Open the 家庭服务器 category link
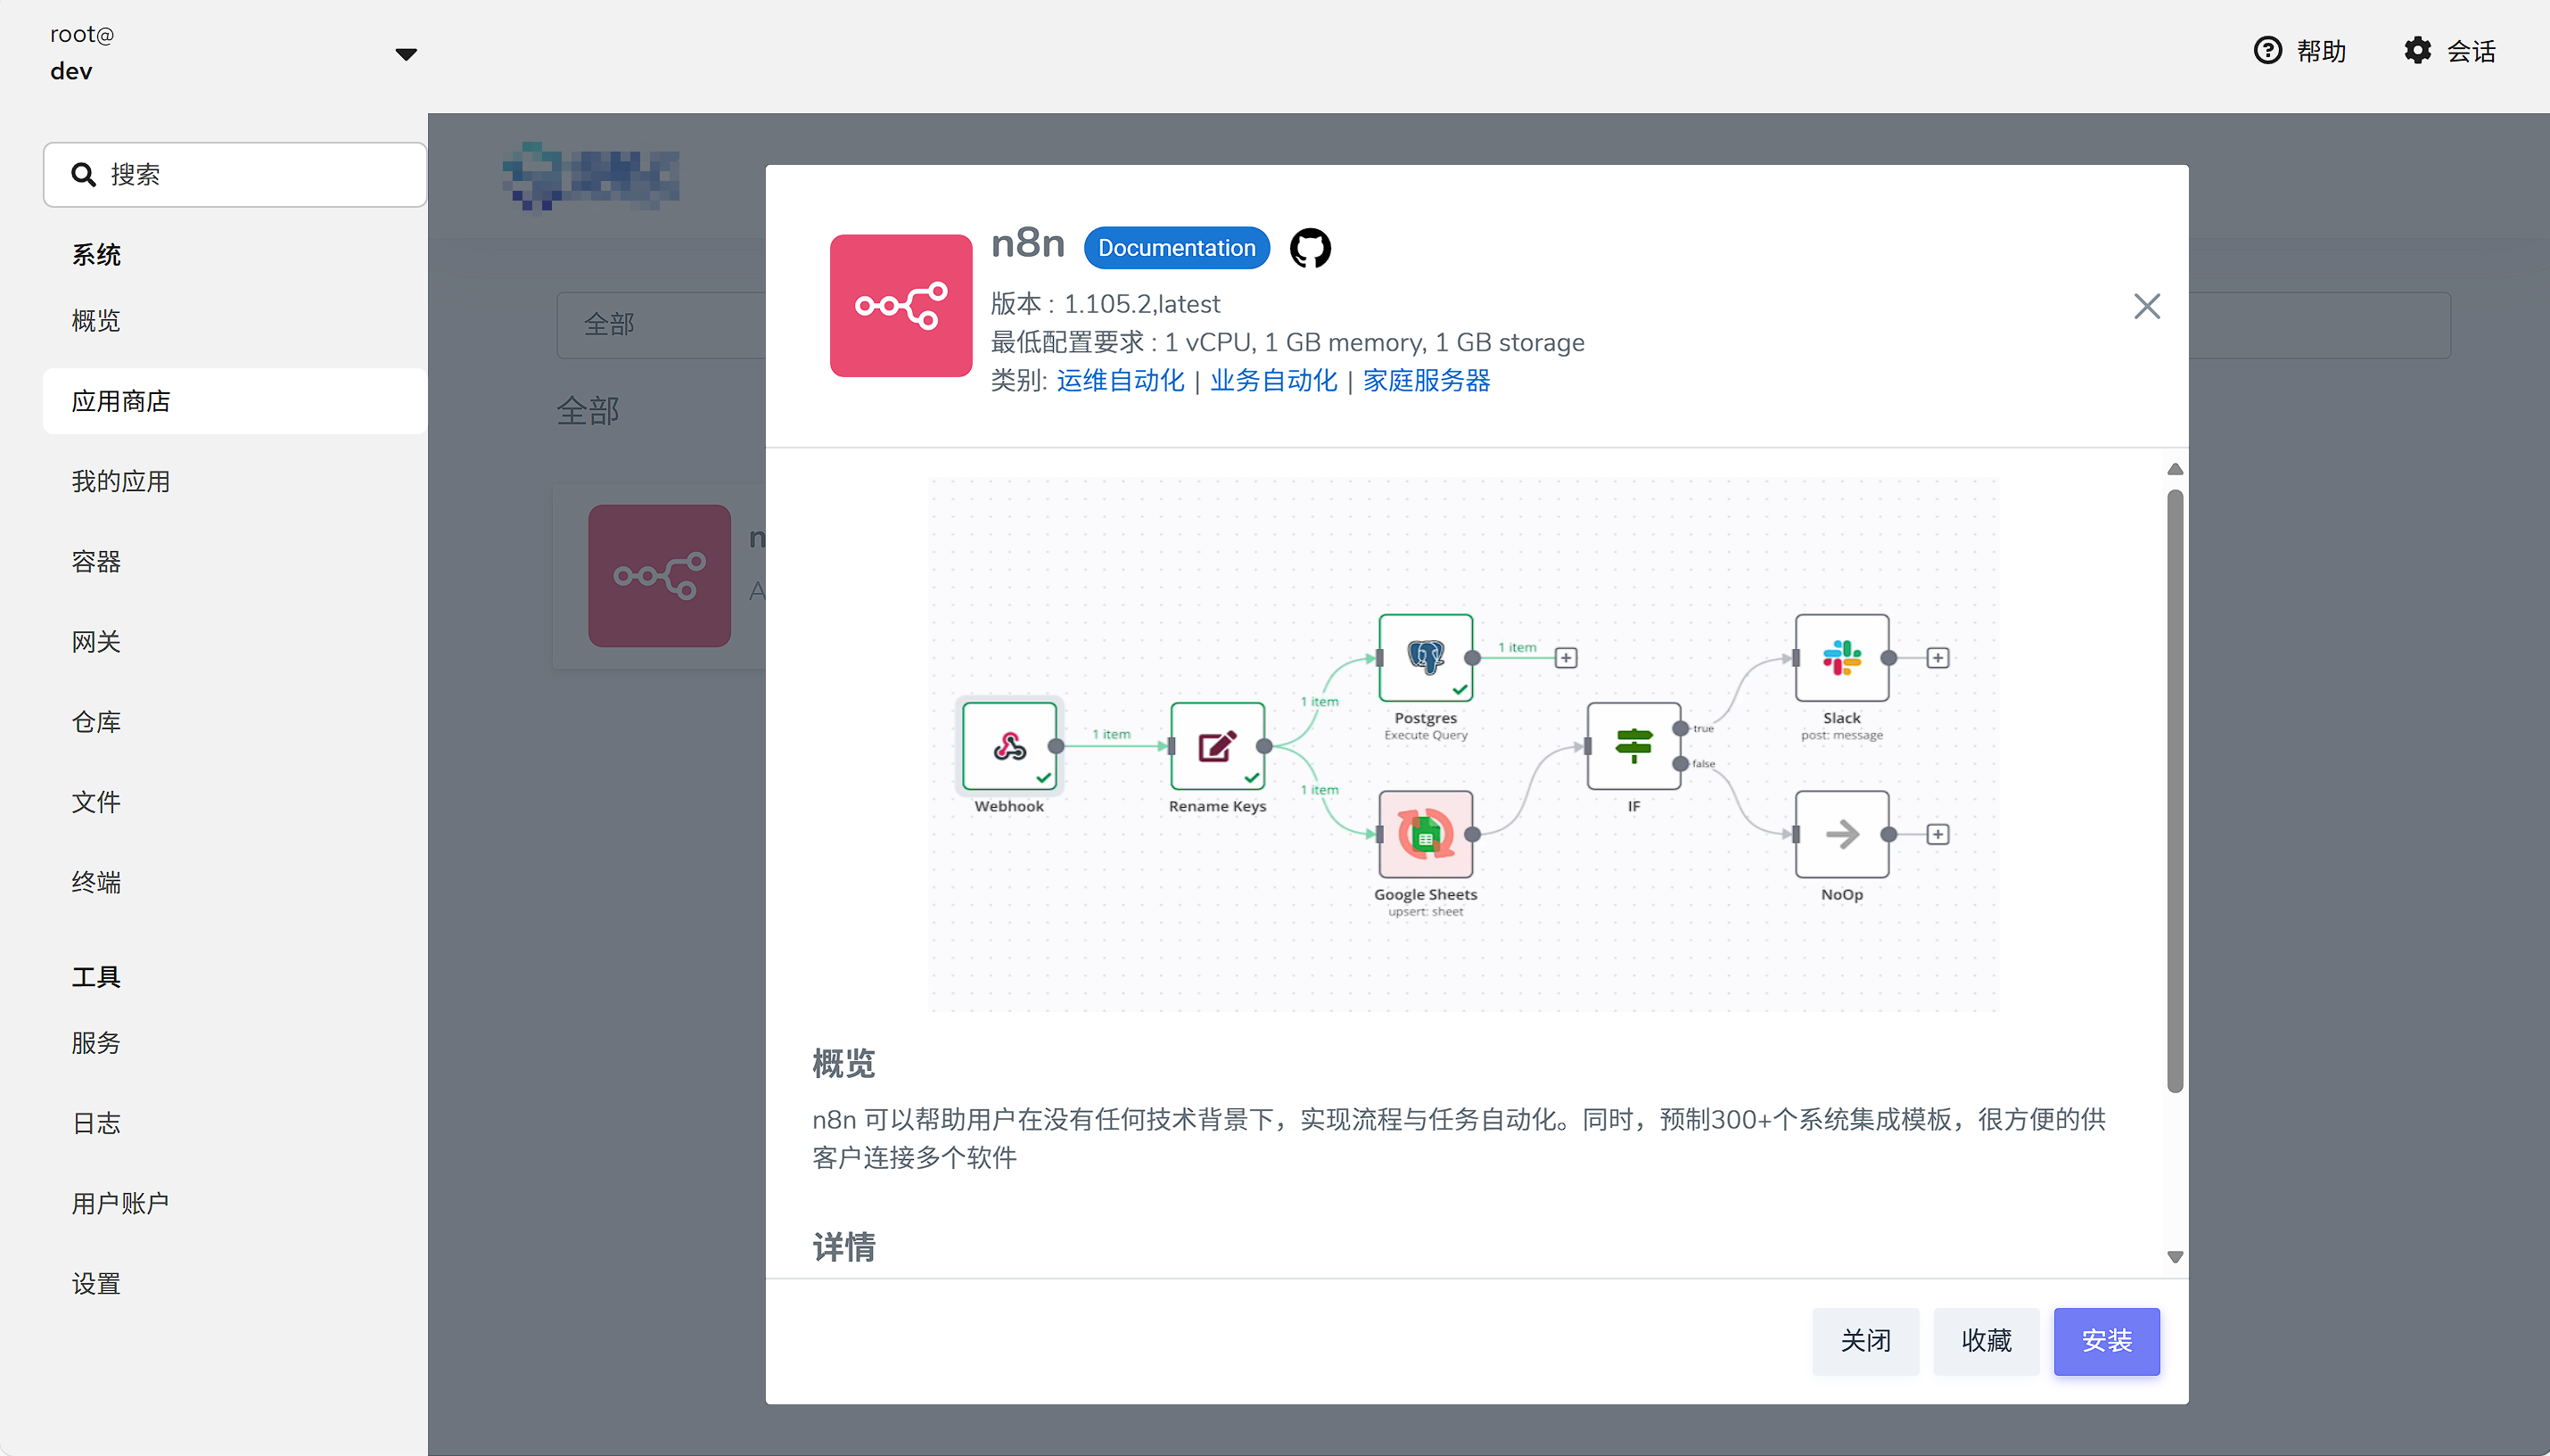Screen dimensions: 2550x1456 1426,380
